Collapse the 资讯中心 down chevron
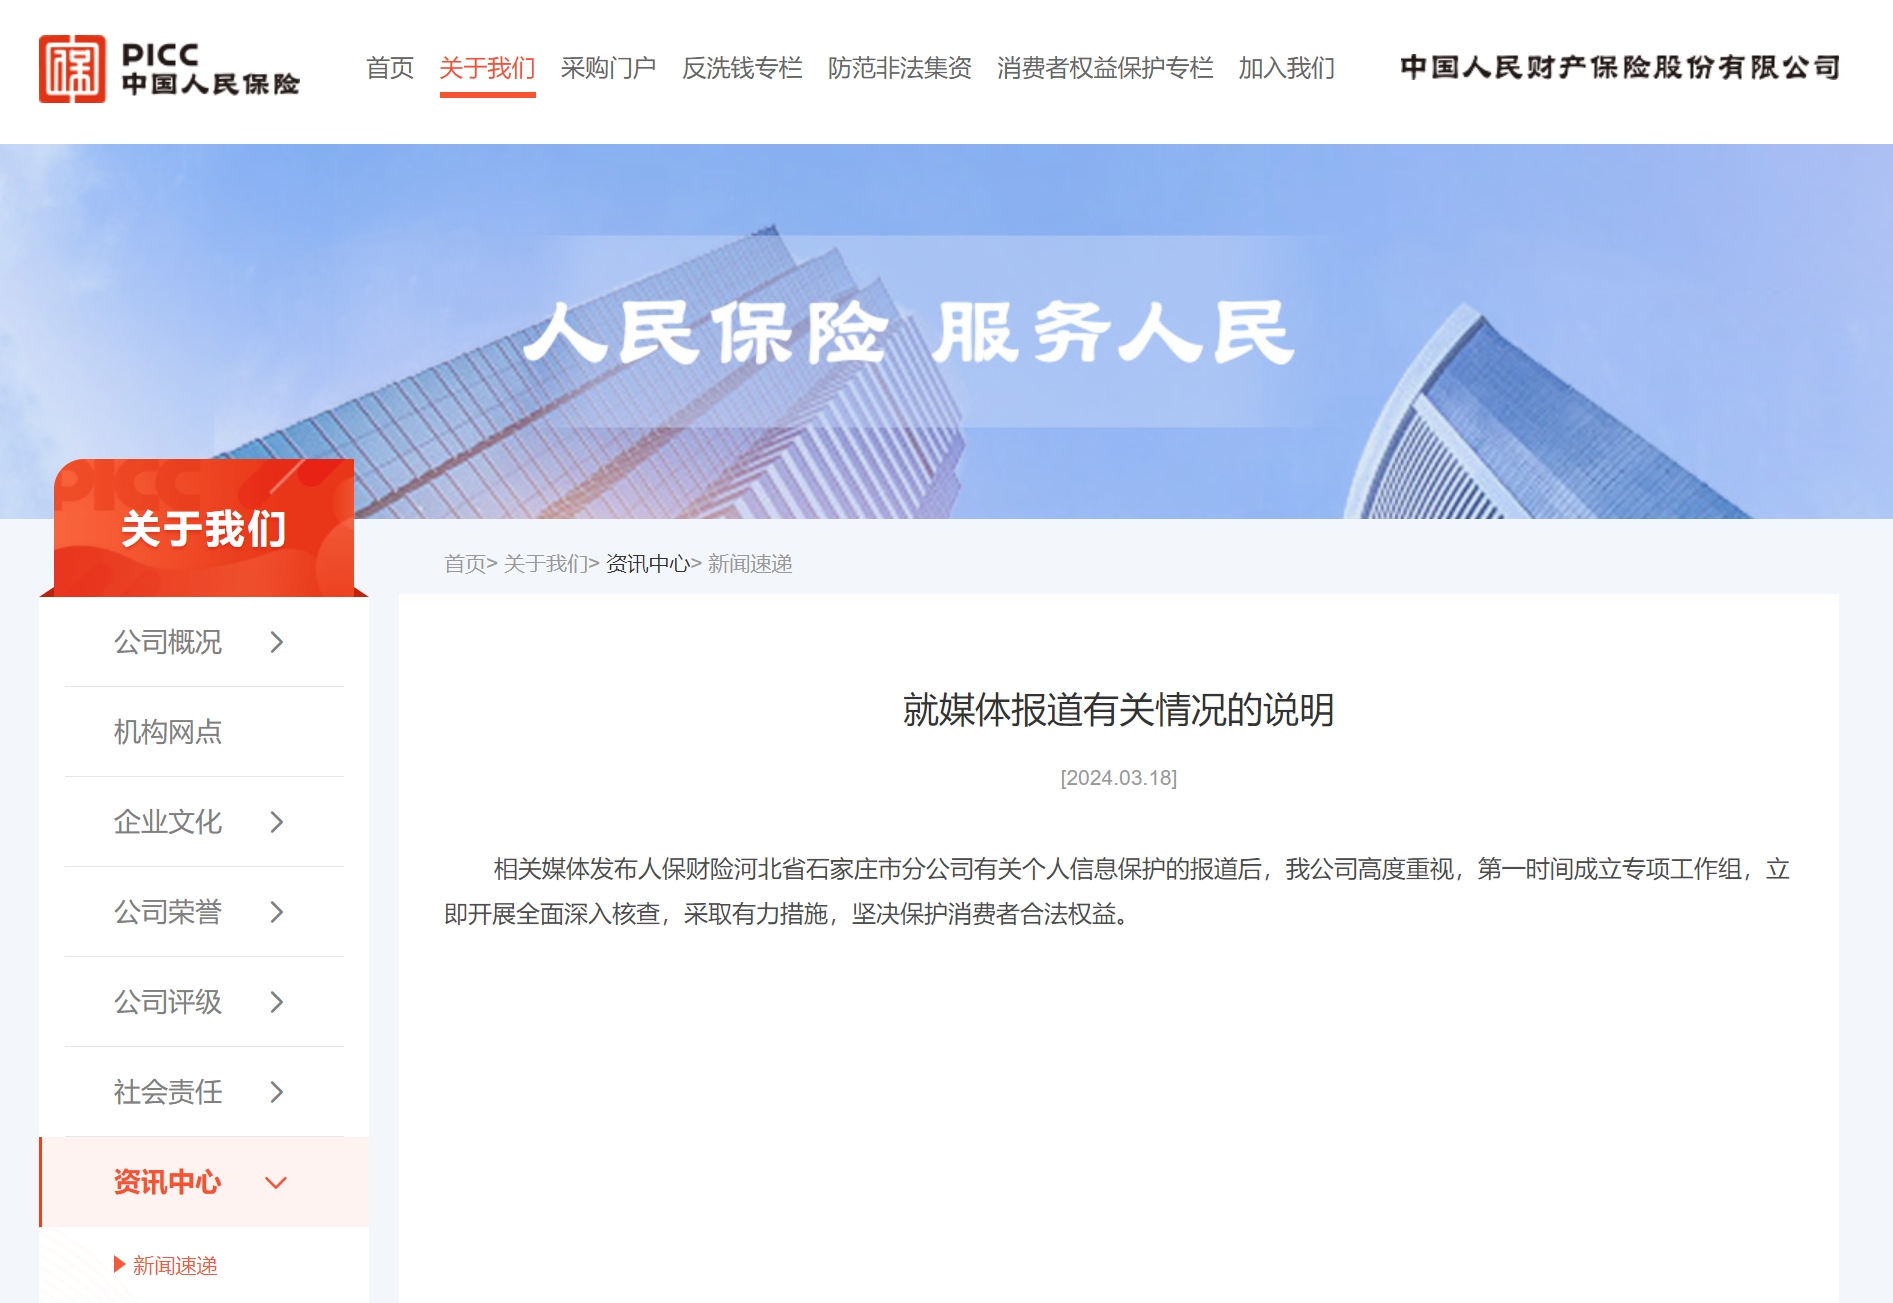The image size is (1893, 1303). pos(276,1183)
